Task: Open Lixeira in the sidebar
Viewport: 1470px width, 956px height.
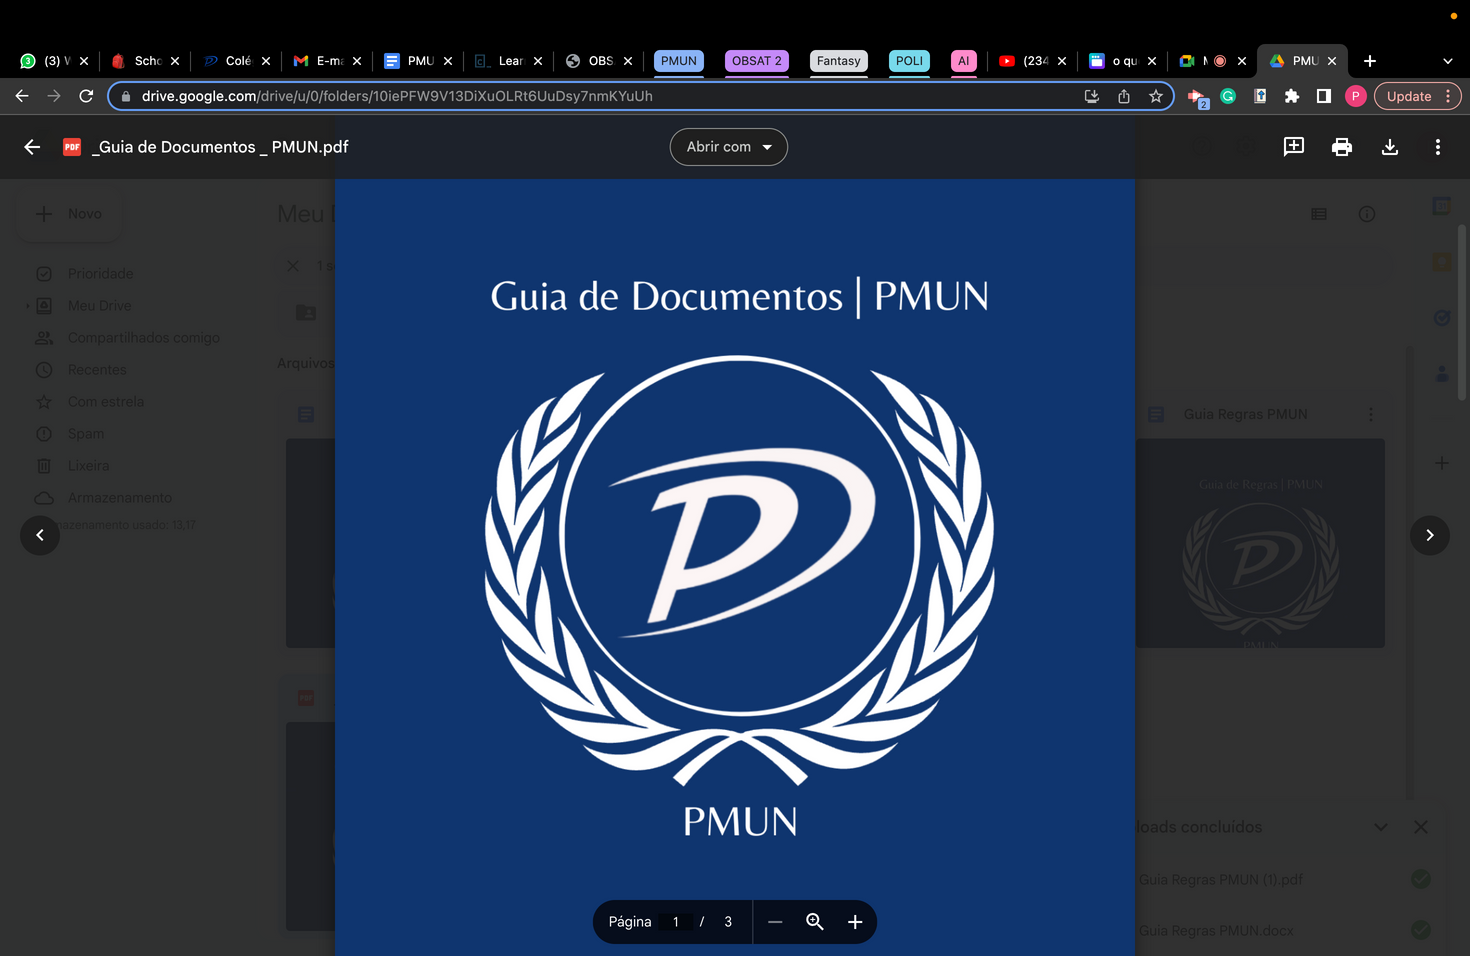Action: tap(88, 466)
